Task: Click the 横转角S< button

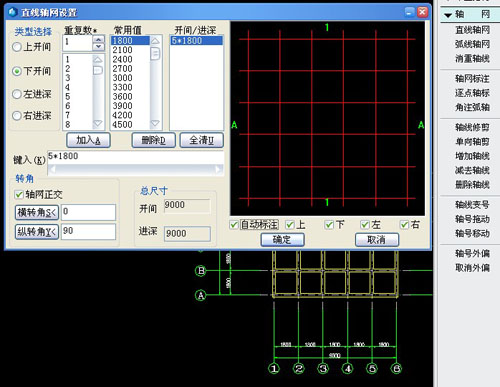Action: [37, 212]
